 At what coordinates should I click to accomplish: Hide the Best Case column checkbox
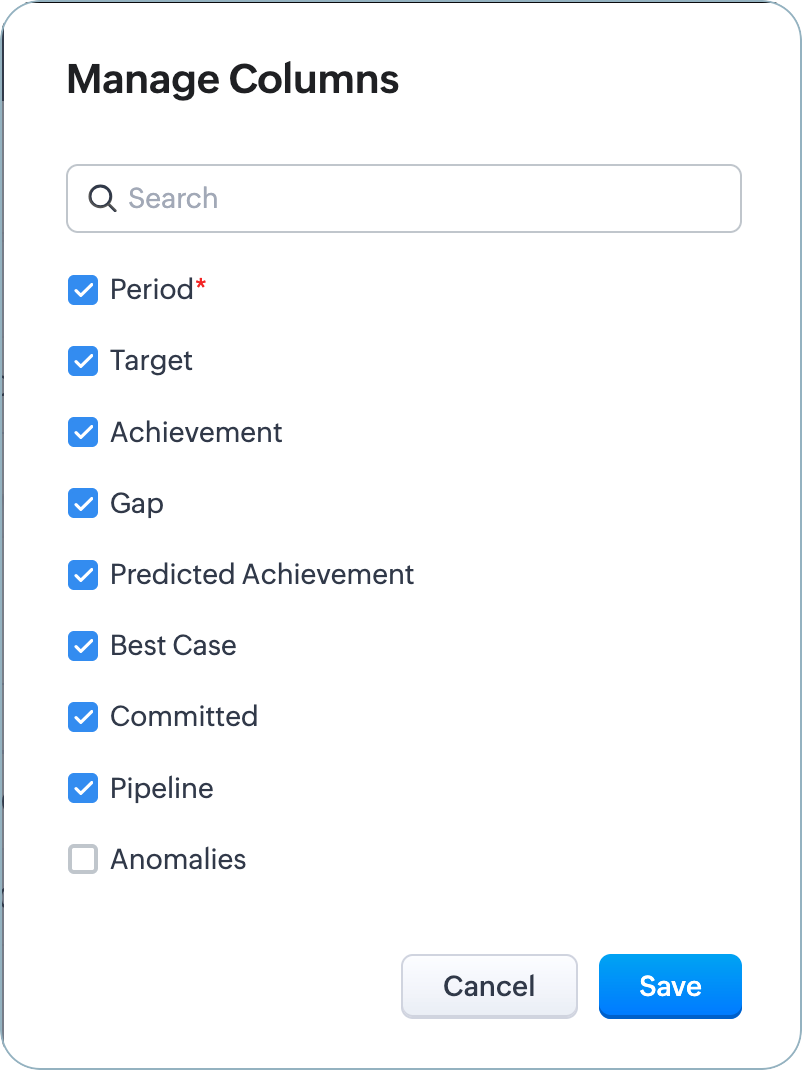[83, 646]
